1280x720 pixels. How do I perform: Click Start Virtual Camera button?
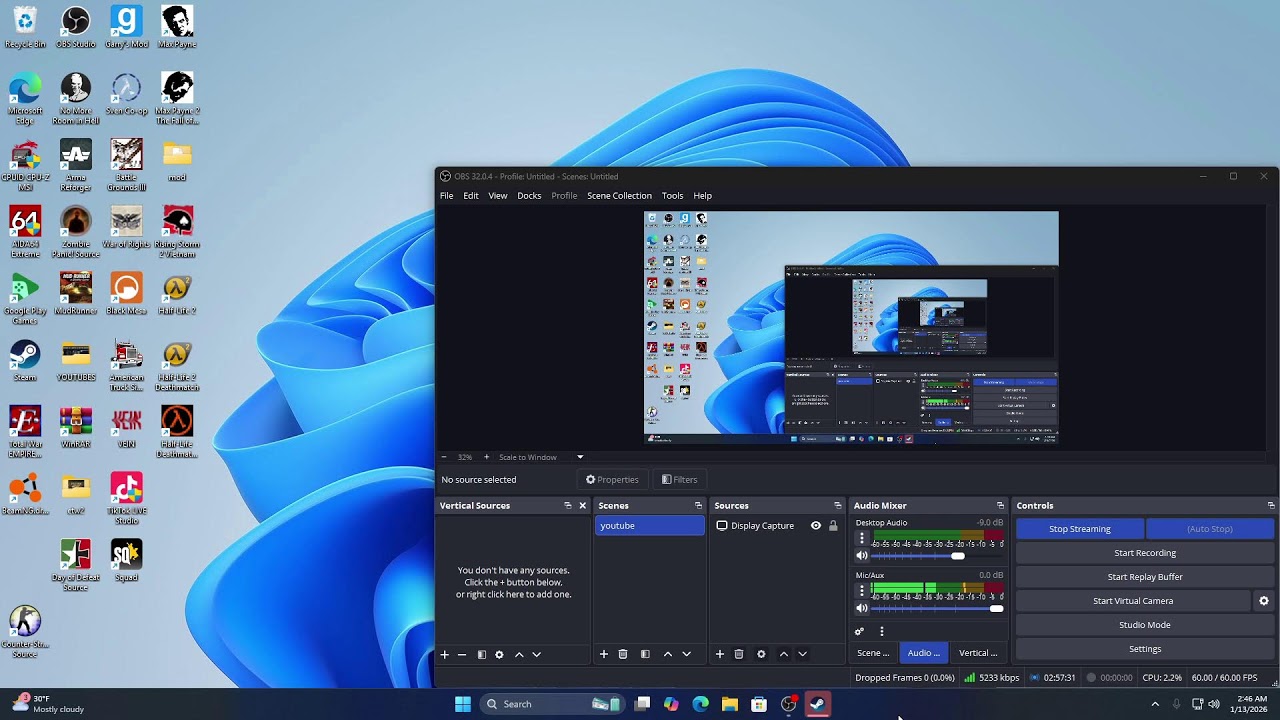coord(1133,601)
